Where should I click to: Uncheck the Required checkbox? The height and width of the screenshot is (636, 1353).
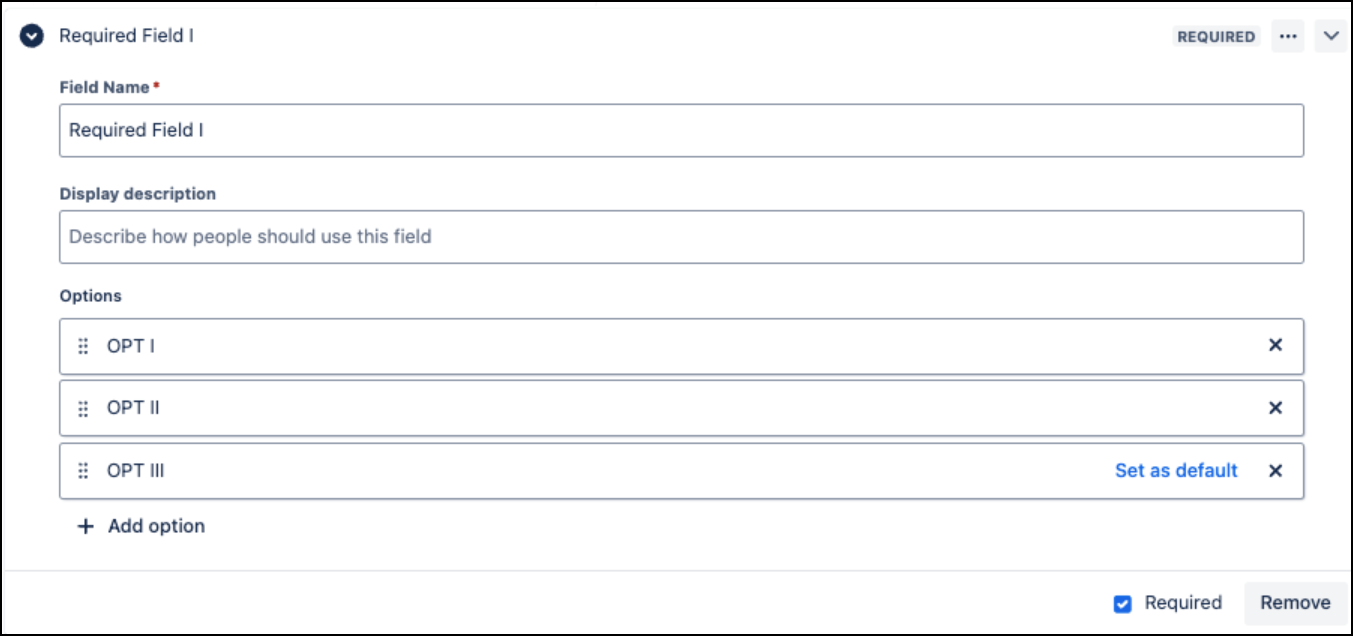pyautogui.click(x=1123, y=603)
